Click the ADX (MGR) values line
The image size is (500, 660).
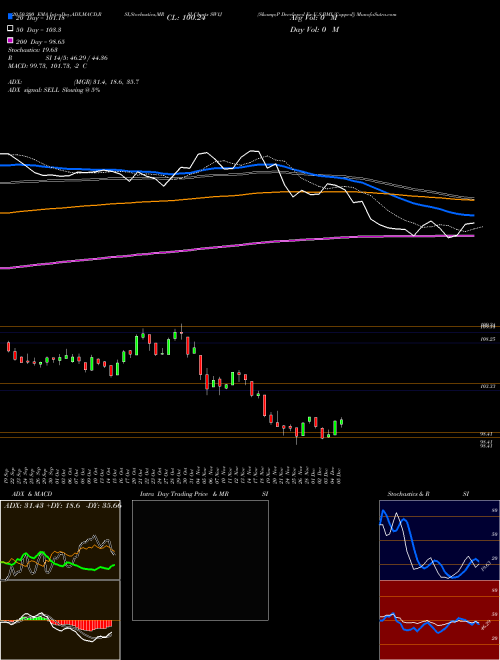click(73, 82)
